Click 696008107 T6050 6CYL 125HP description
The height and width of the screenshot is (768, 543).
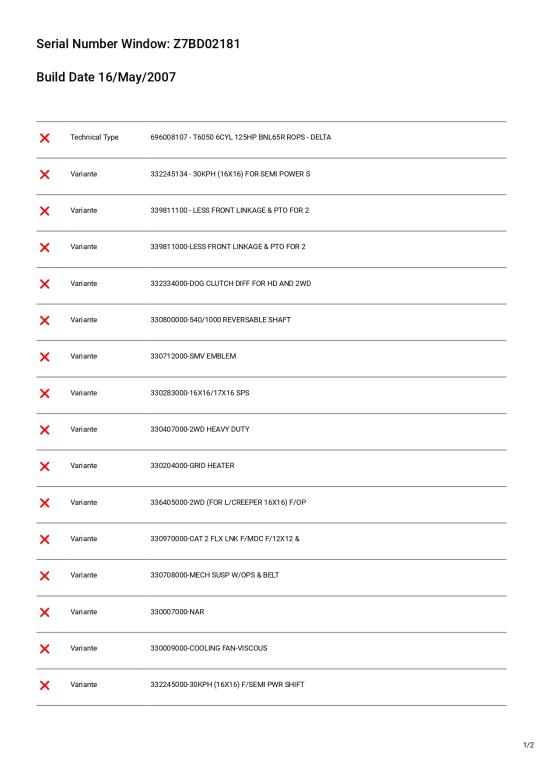click(240, 137)
